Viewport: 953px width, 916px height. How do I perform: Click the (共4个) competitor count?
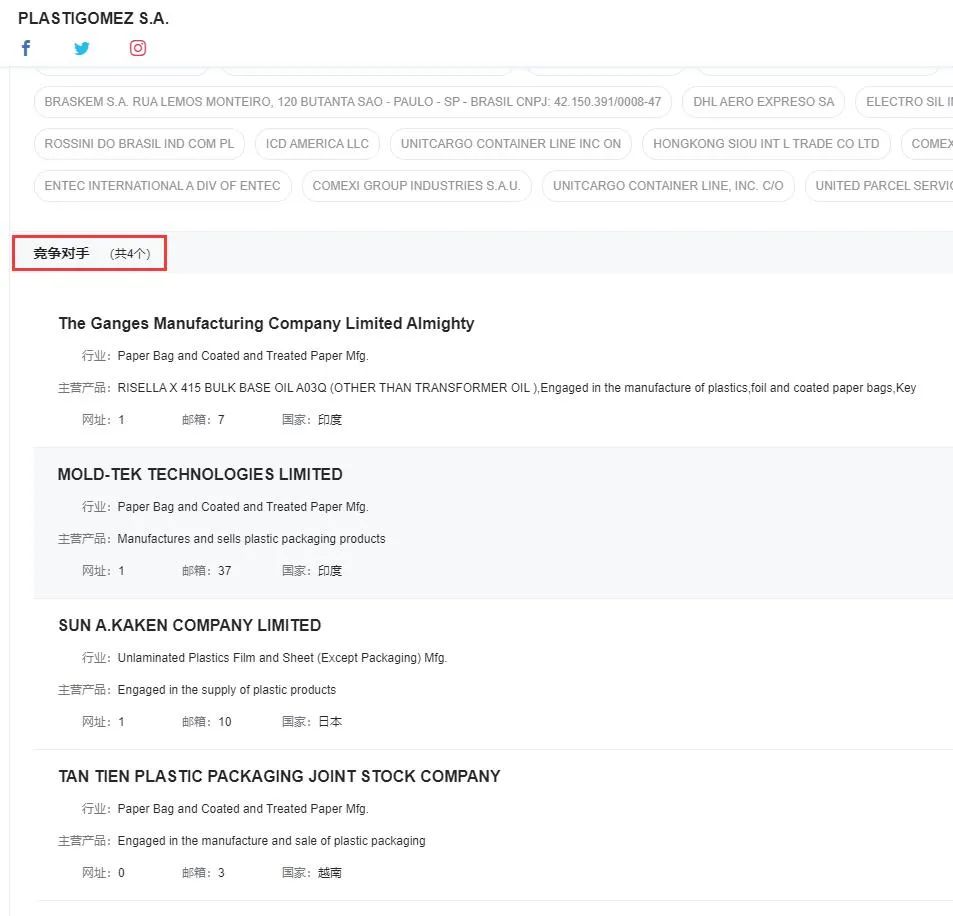click(x=130, y=253)
